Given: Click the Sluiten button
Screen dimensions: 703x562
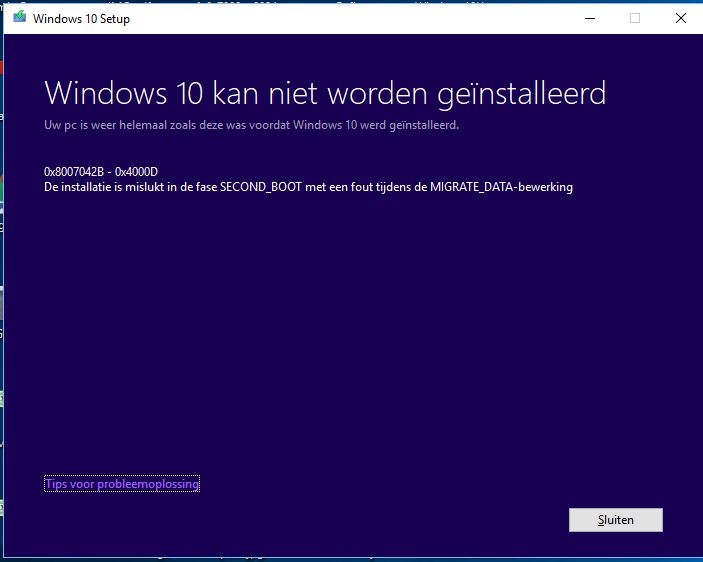Looking at the screenshot, I should tap(616, 520).
